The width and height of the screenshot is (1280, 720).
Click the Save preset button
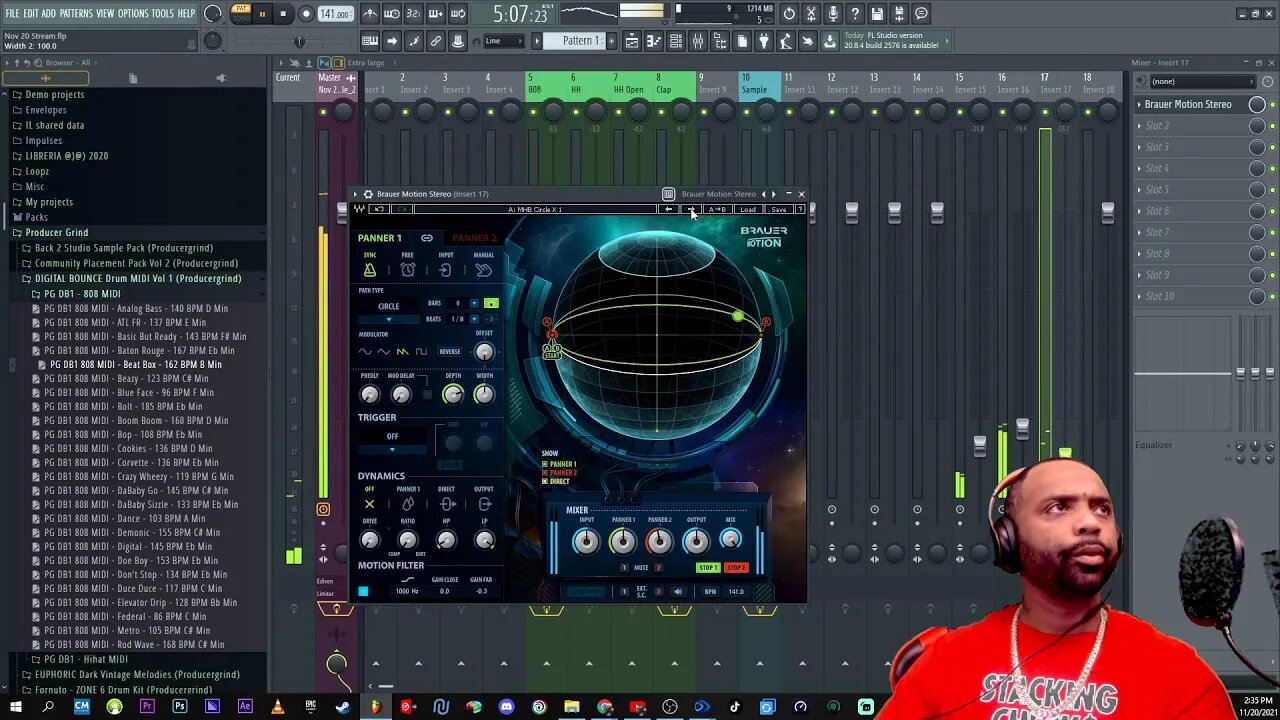(778, 209)
